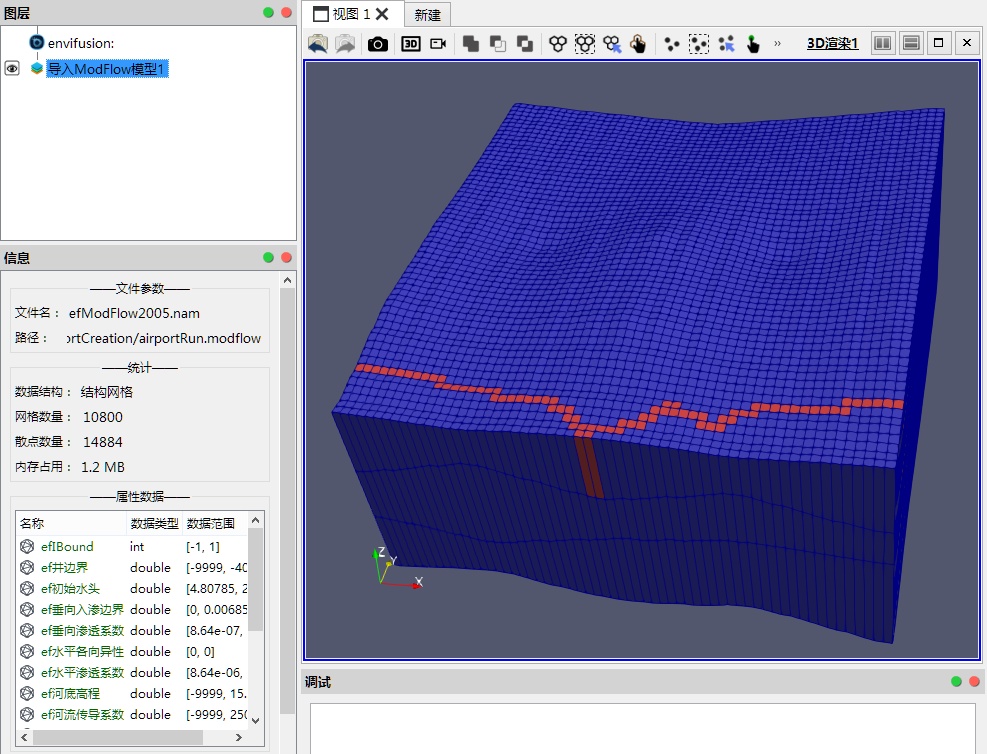Select the ef水平各向异性 attribute
Viewport: 987px width, 754px height.
pos(82,651)
